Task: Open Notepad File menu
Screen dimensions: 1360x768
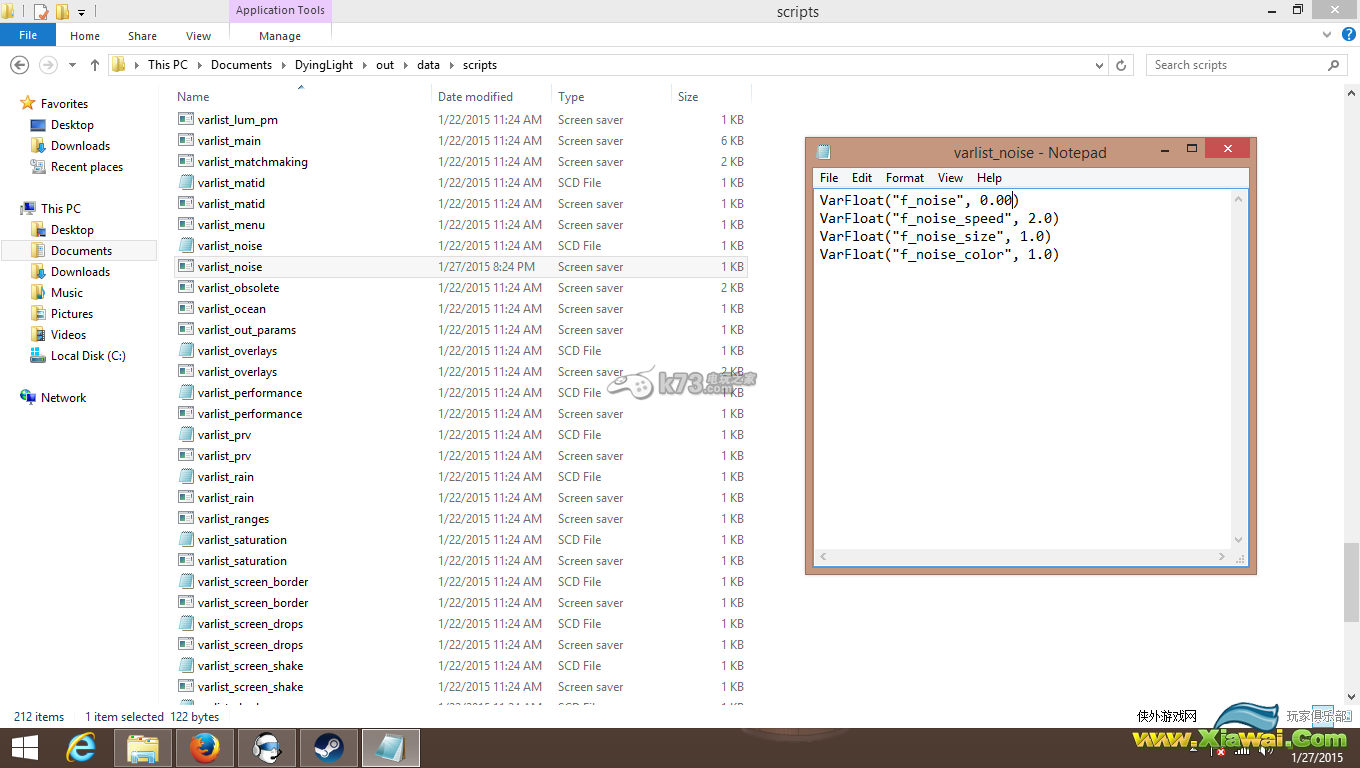Action: (829, 178)
